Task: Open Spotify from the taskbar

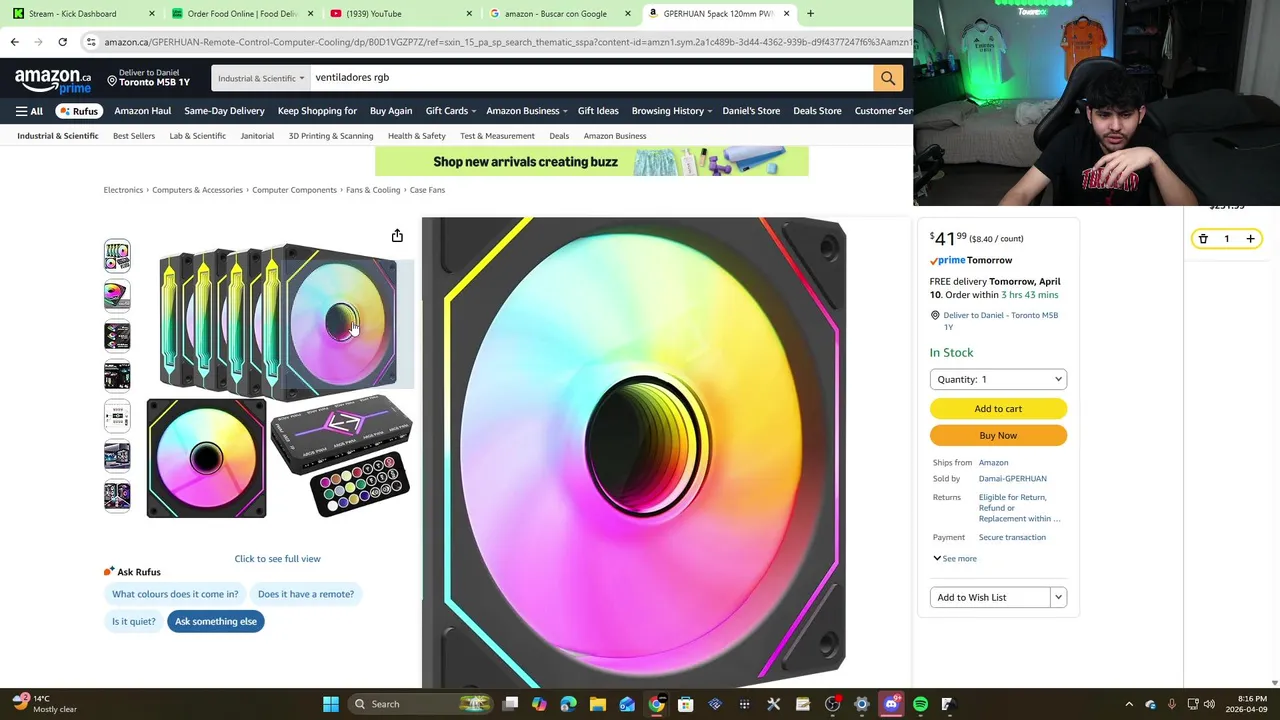Action: coord(920,704)
